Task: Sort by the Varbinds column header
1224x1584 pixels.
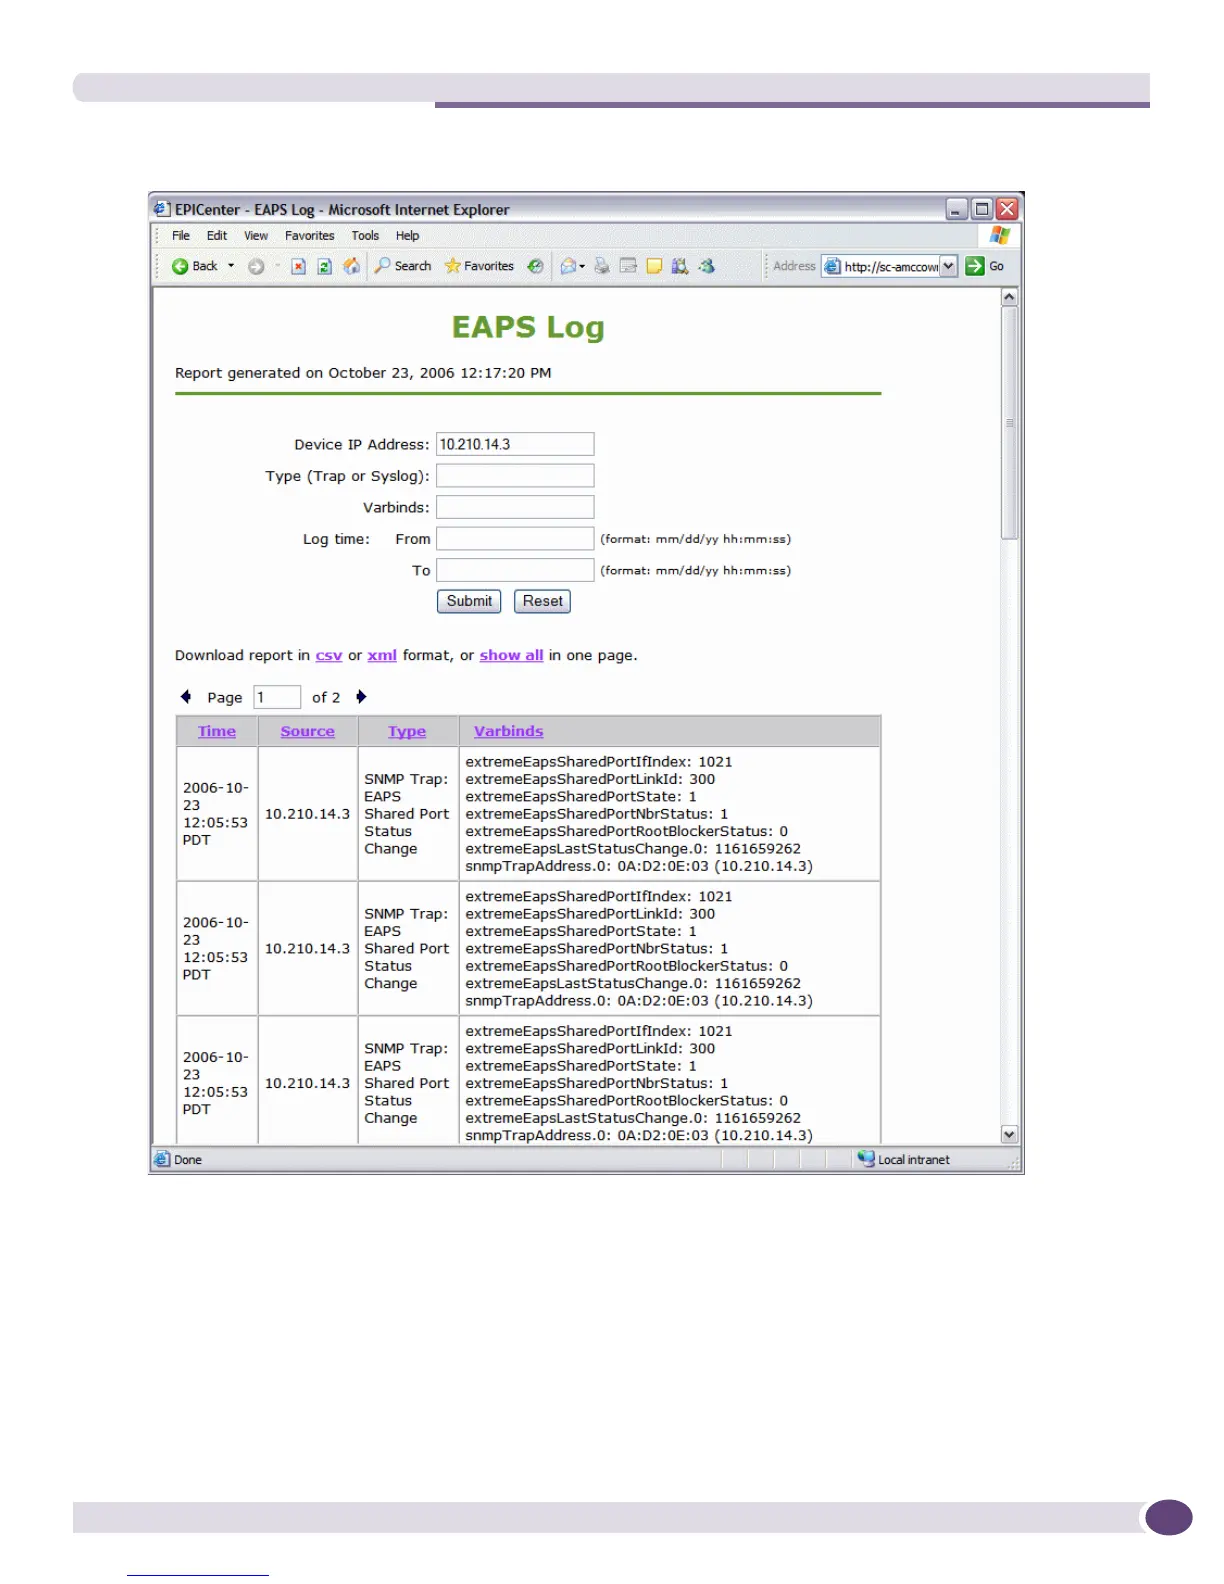Action: point(509,732)
